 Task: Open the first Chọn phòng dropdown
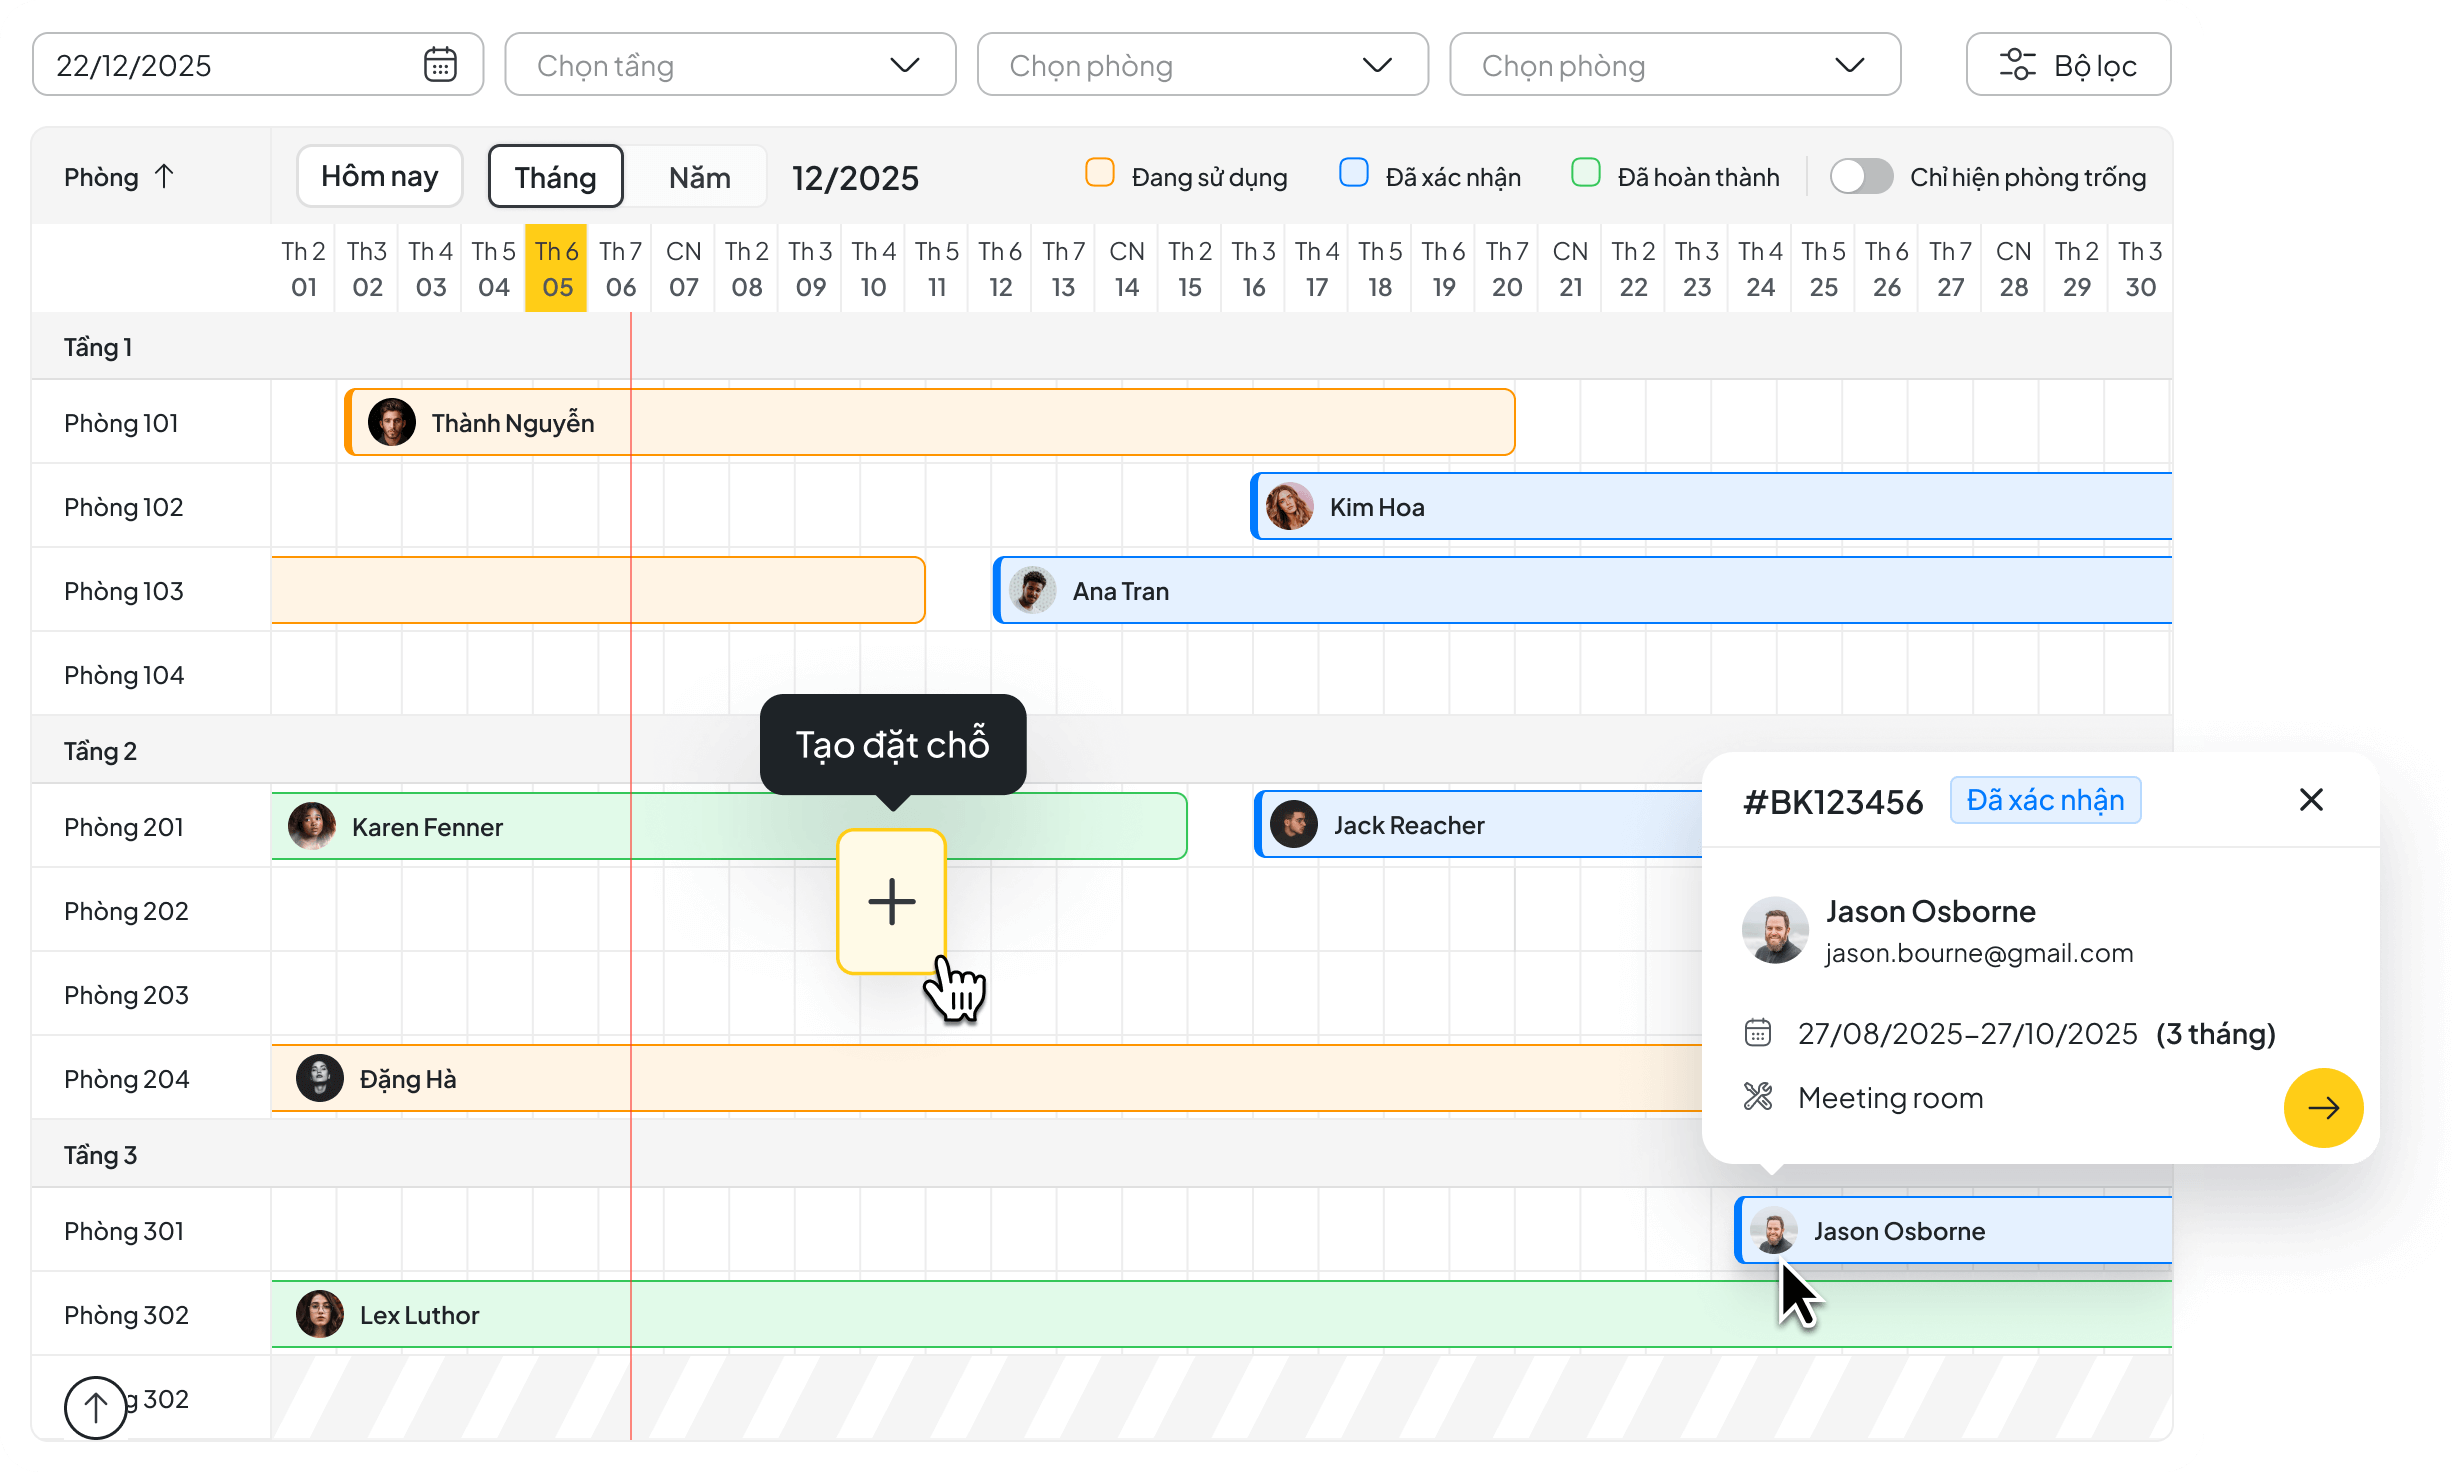[1202, 65]
